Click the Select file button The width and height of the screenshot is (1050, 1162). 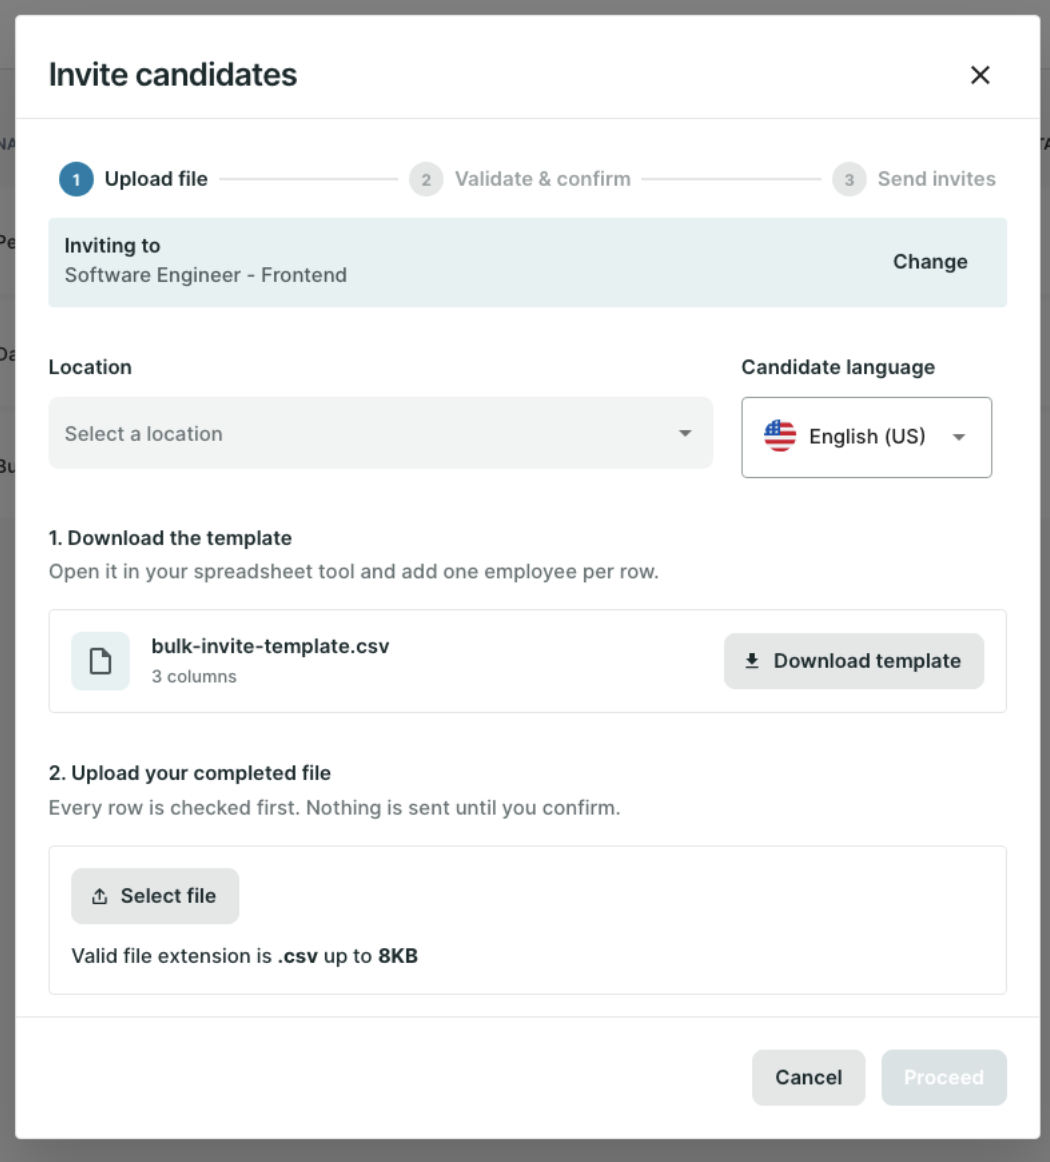[155, 896]
